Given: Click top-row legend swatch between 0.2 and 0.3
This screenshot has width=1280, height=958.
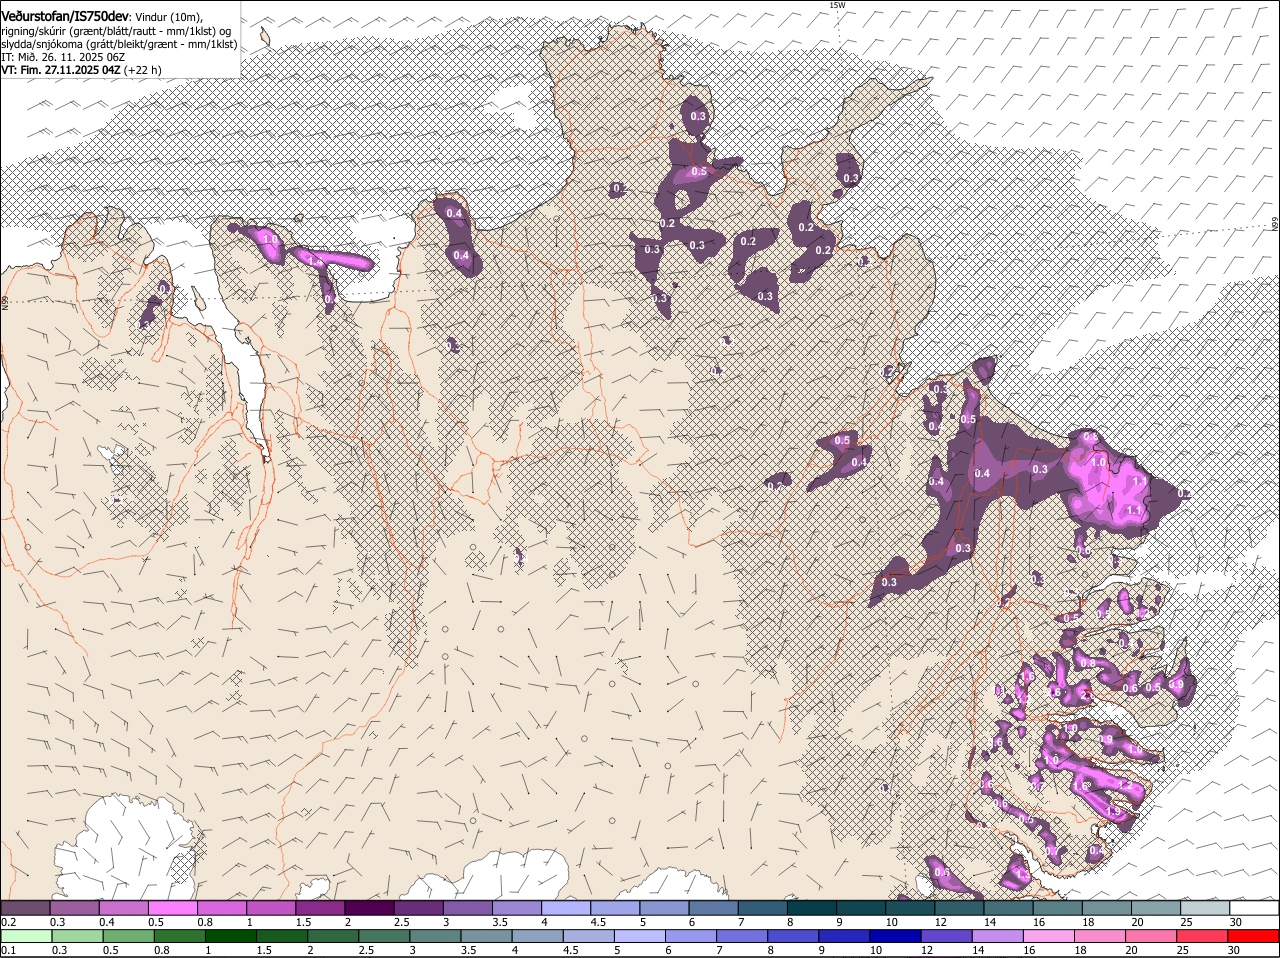Looking at the screenshot, I should coord(25,907).
